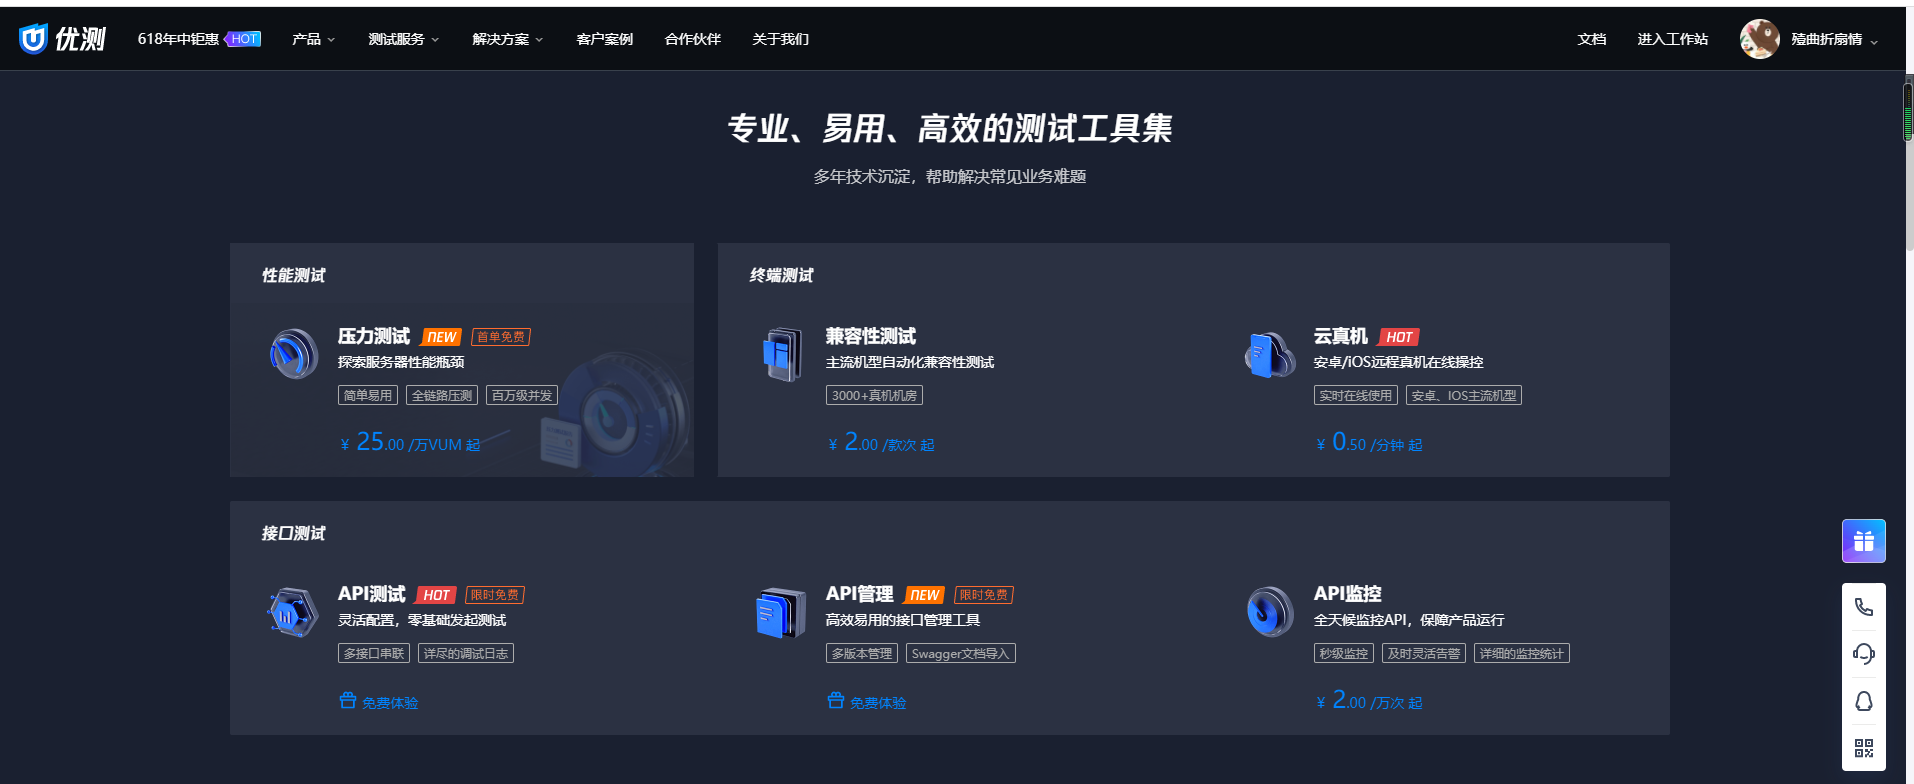
Task: Click the 详细的监控统计 tag
Action: (x=1522, y=653)
